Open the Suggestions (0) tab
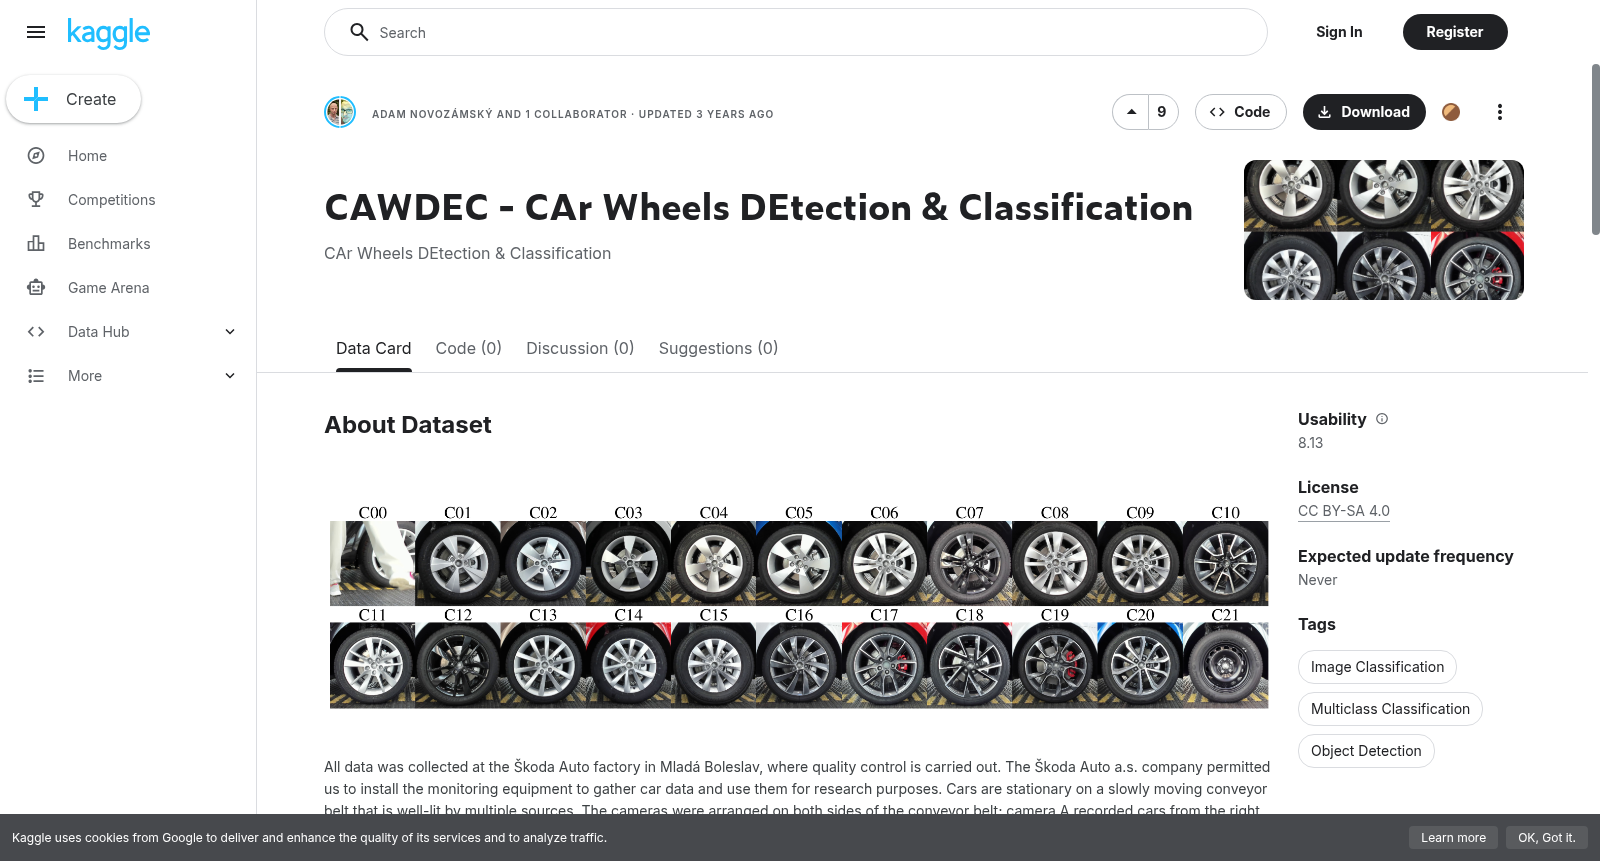The width and height of the screenshot is (1600, 861). 718,348
